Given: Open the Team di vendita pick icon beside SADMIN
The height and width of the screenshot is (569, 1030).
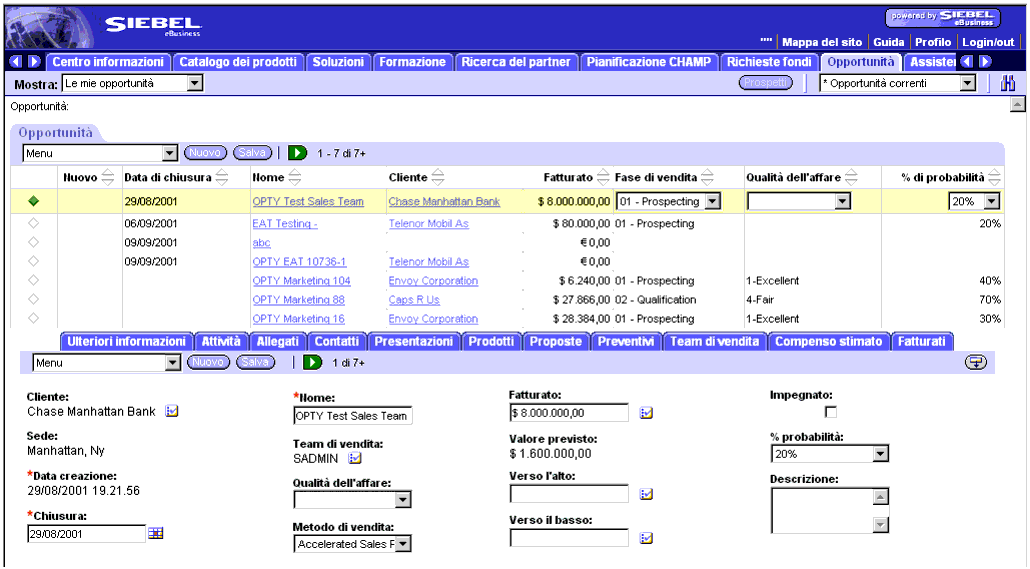Looking at the screenshot, I should [355, 458].
